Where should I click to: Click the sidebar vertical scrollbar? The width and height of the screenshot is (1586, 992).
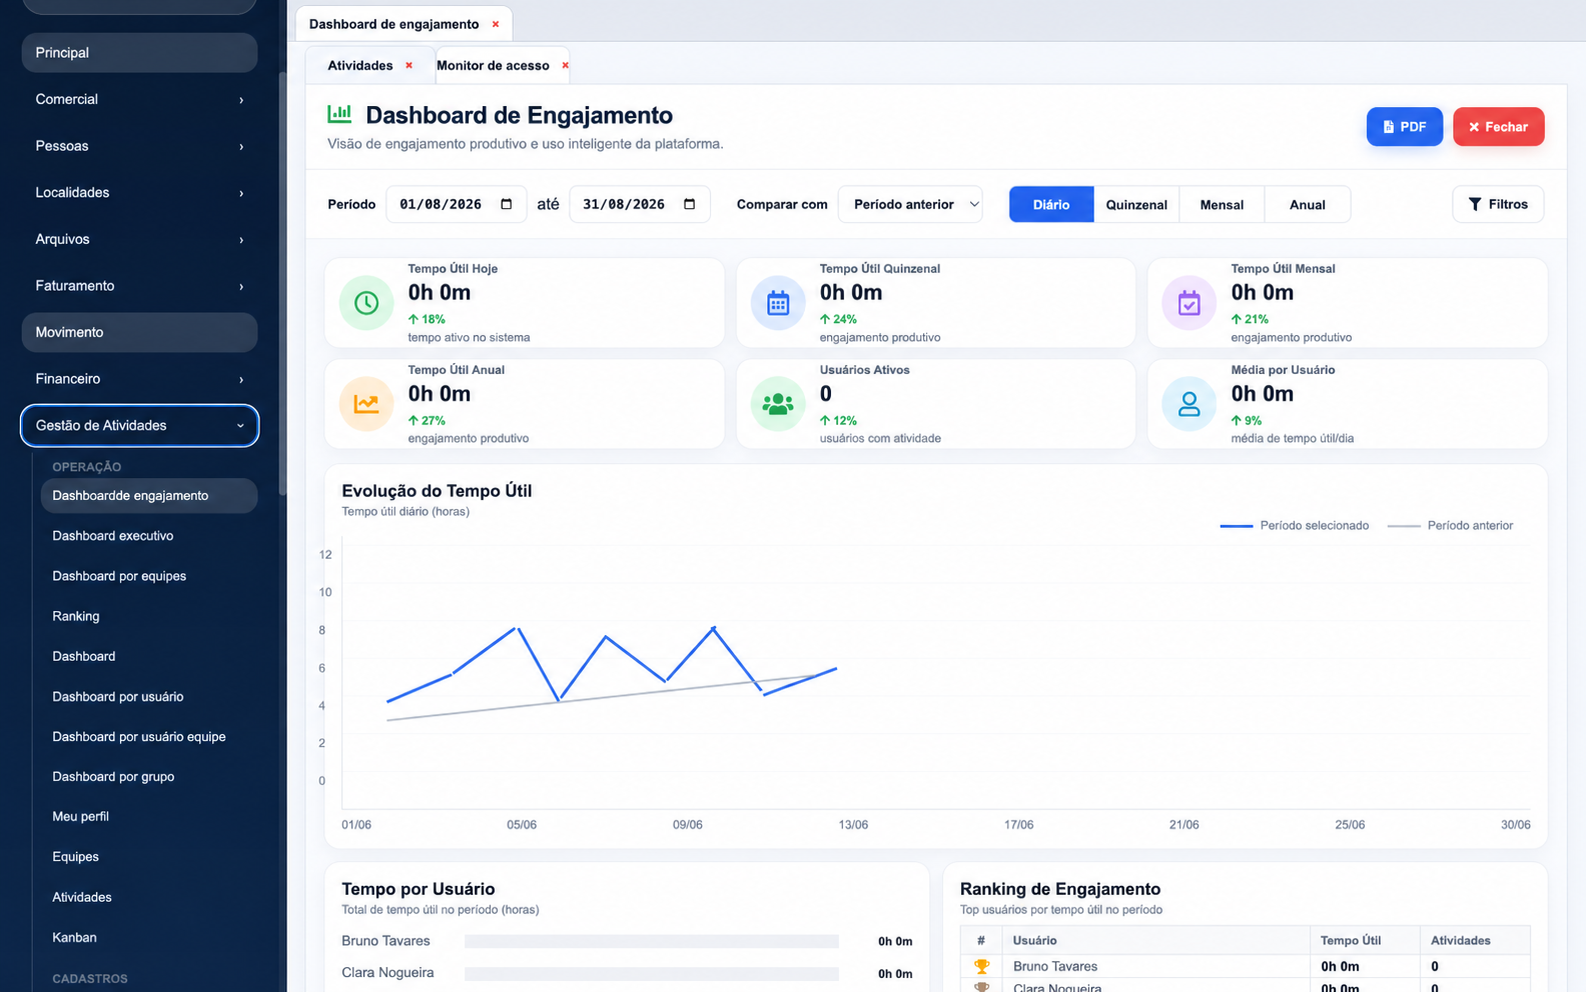pyautogui.click(x=283, y=283)
